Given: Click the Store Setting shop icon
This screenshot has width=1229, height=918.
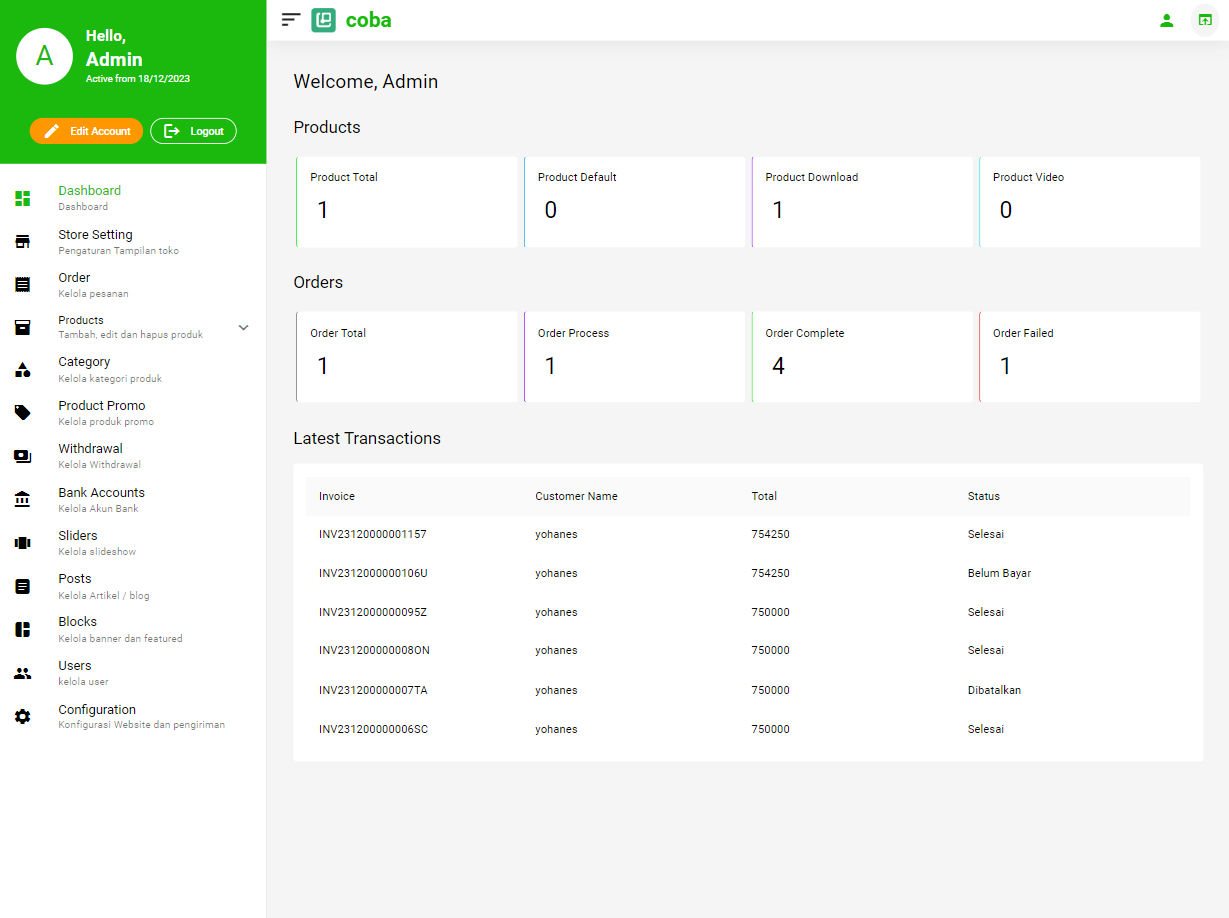Looking at the screenshot, I should [22, 241].
